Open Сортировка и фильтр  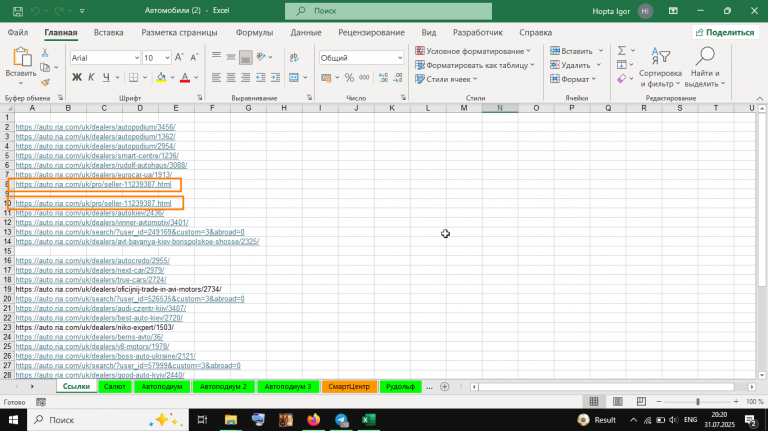[660, 68]
